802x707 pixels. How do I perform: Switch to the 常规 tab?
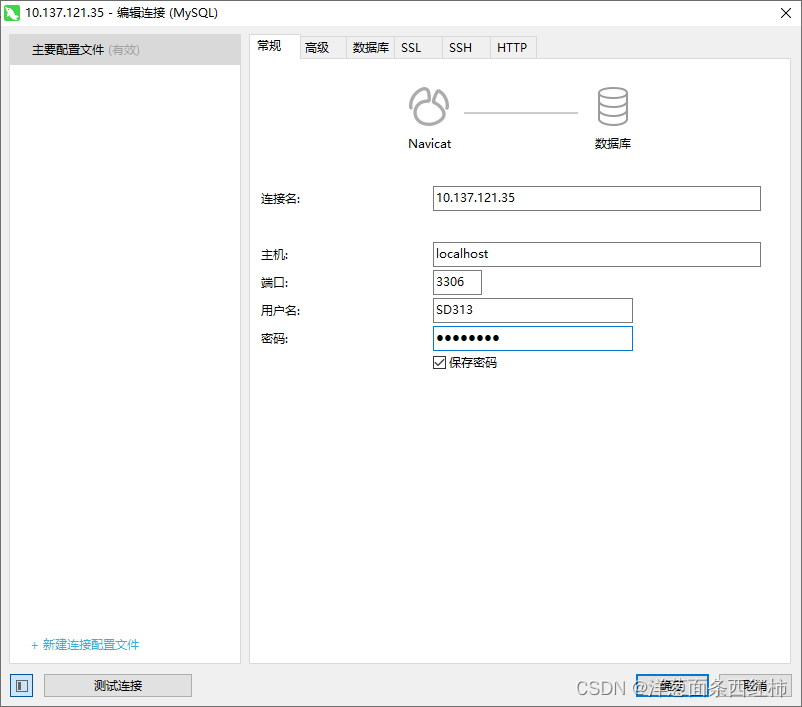[275, 47]
